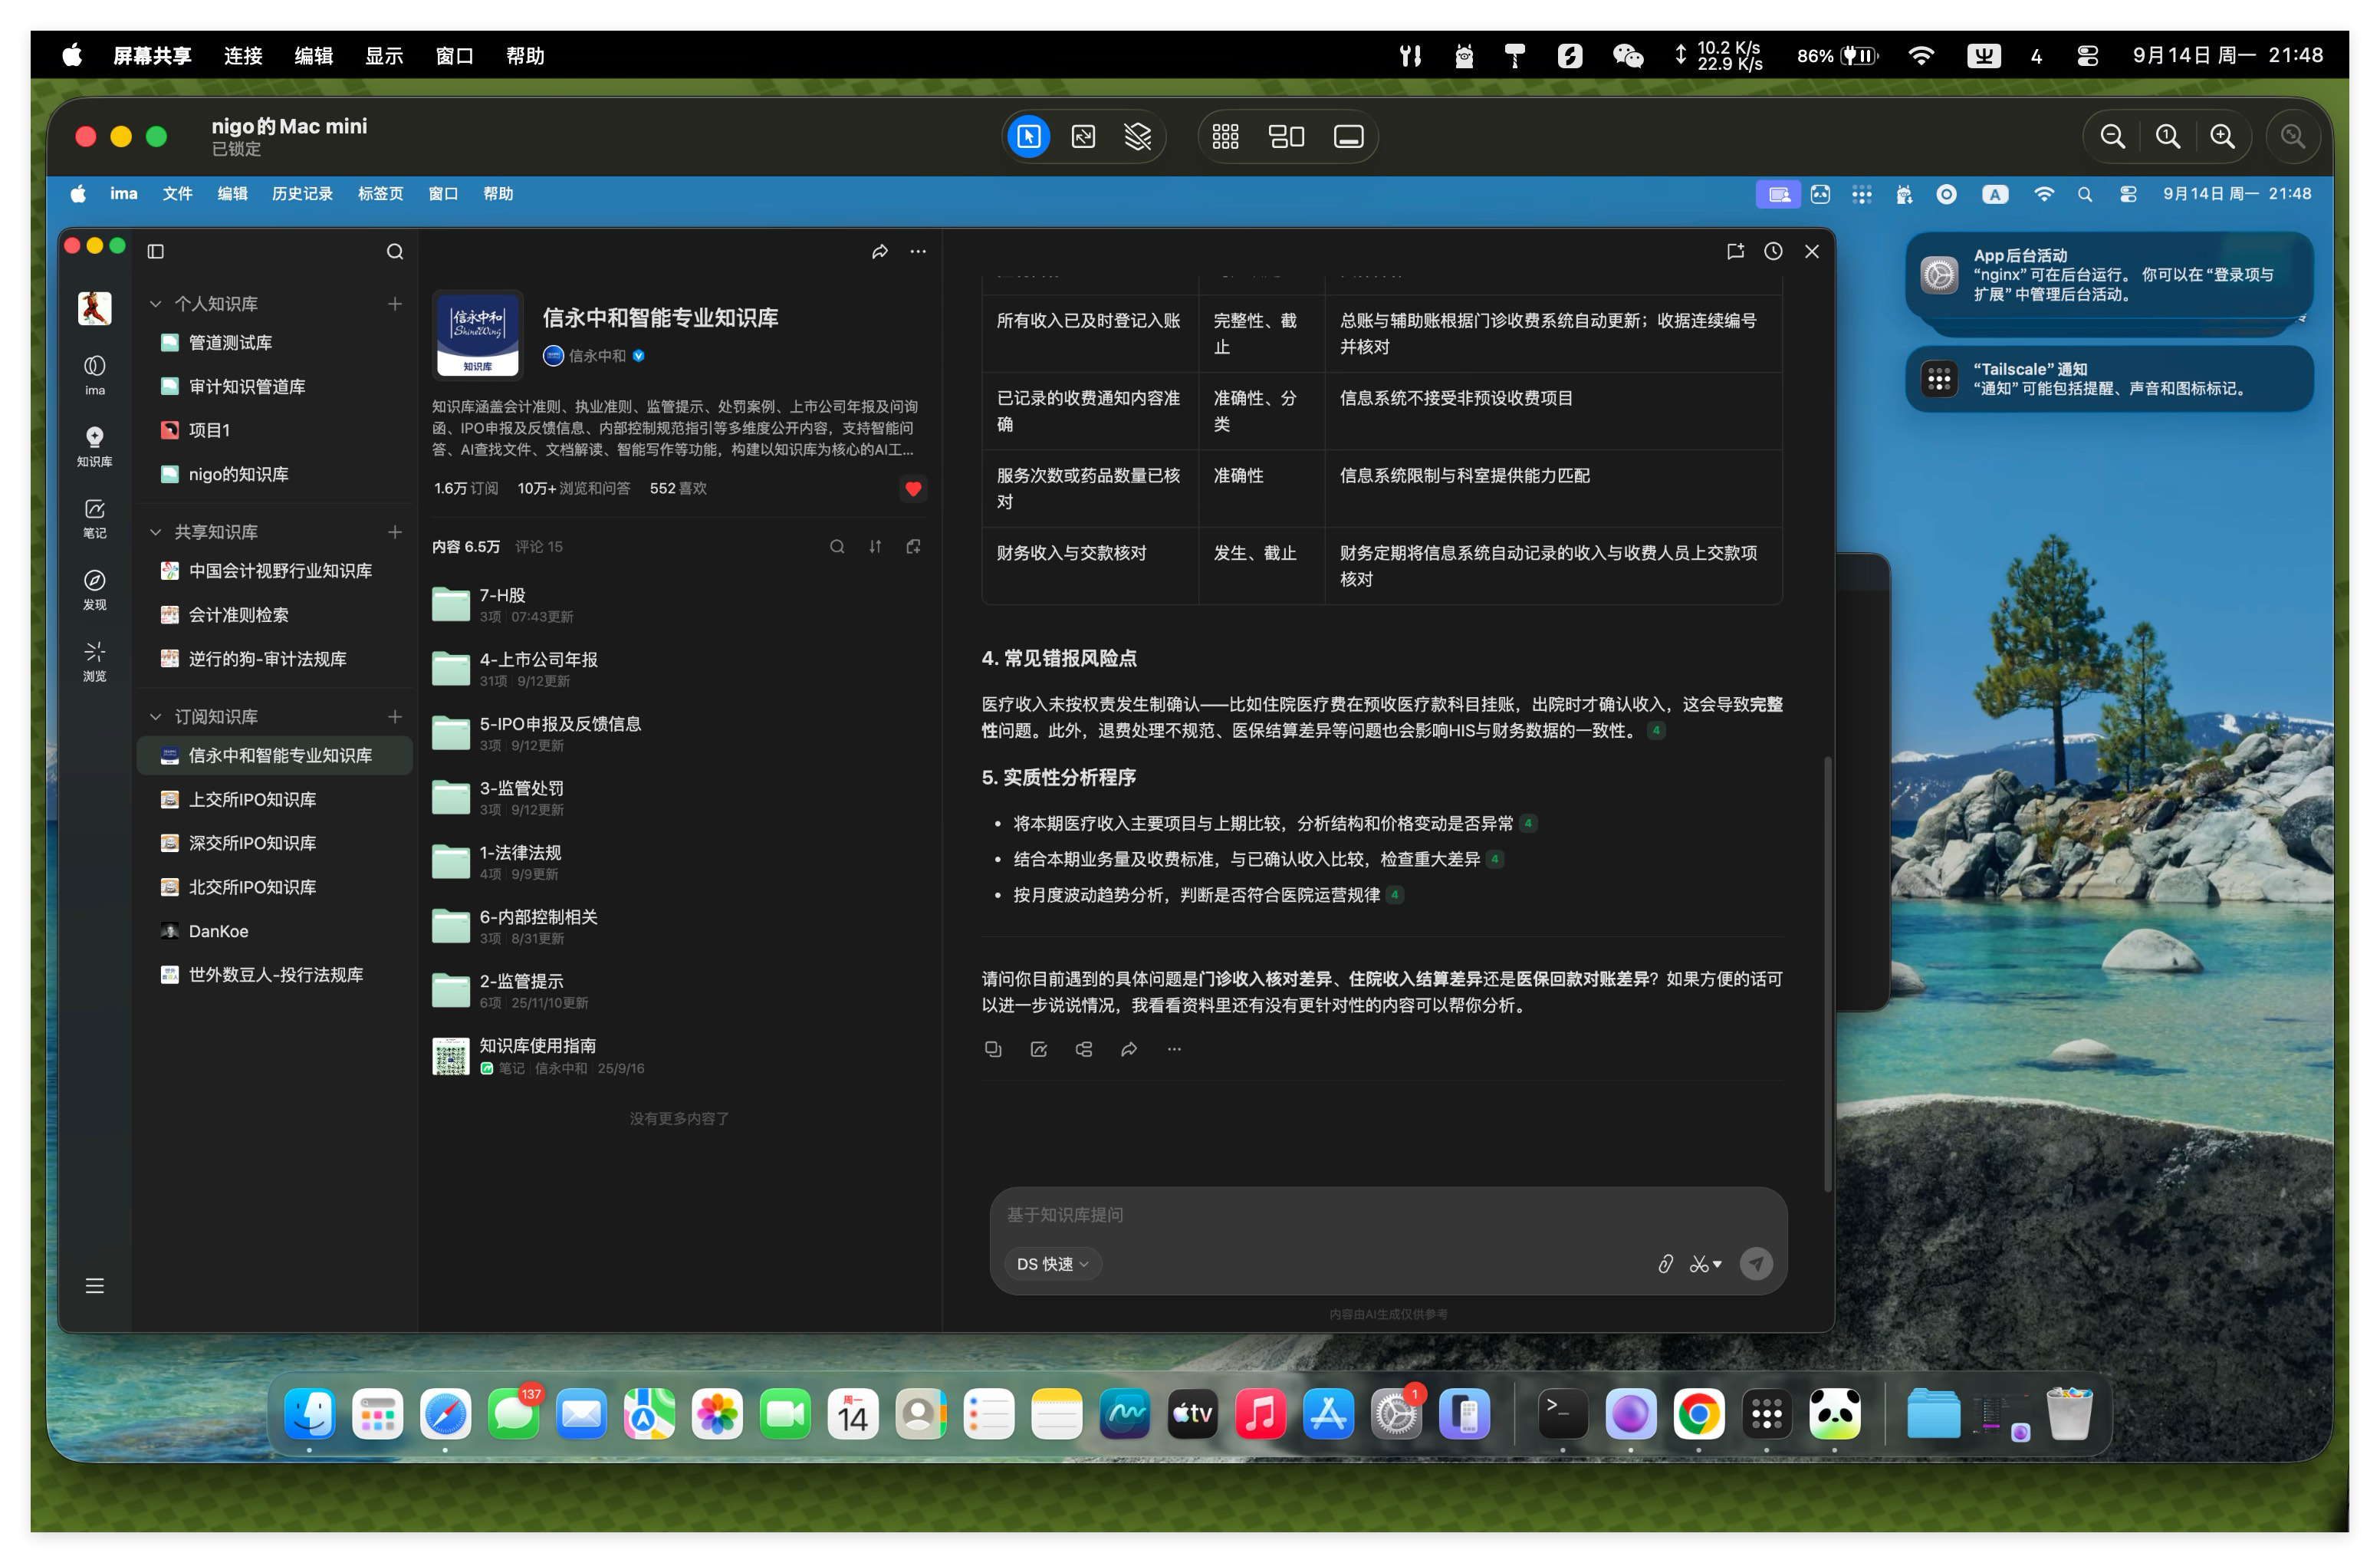2380x1563 pixels.
Task: Switch to observe mode icon in toolbar
Action: click(x=1083, y=136)
